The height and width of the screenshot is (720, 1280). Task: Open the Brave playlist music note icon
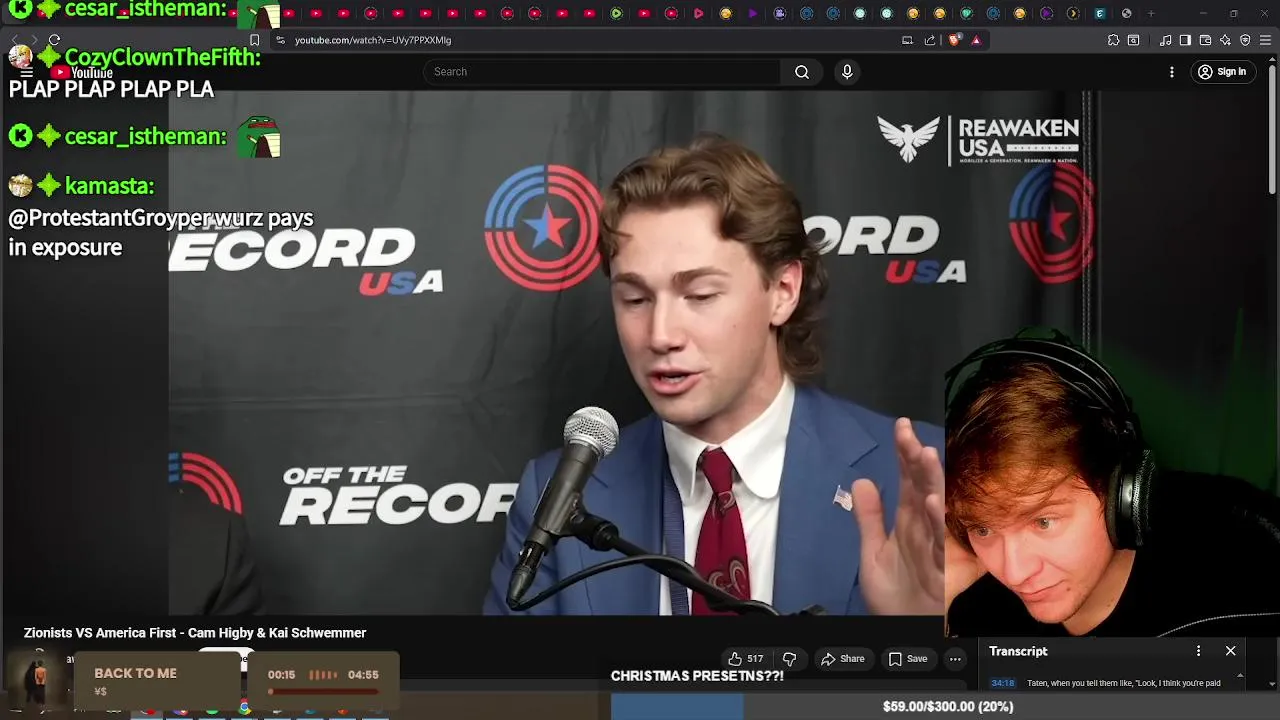[1166, 40]
